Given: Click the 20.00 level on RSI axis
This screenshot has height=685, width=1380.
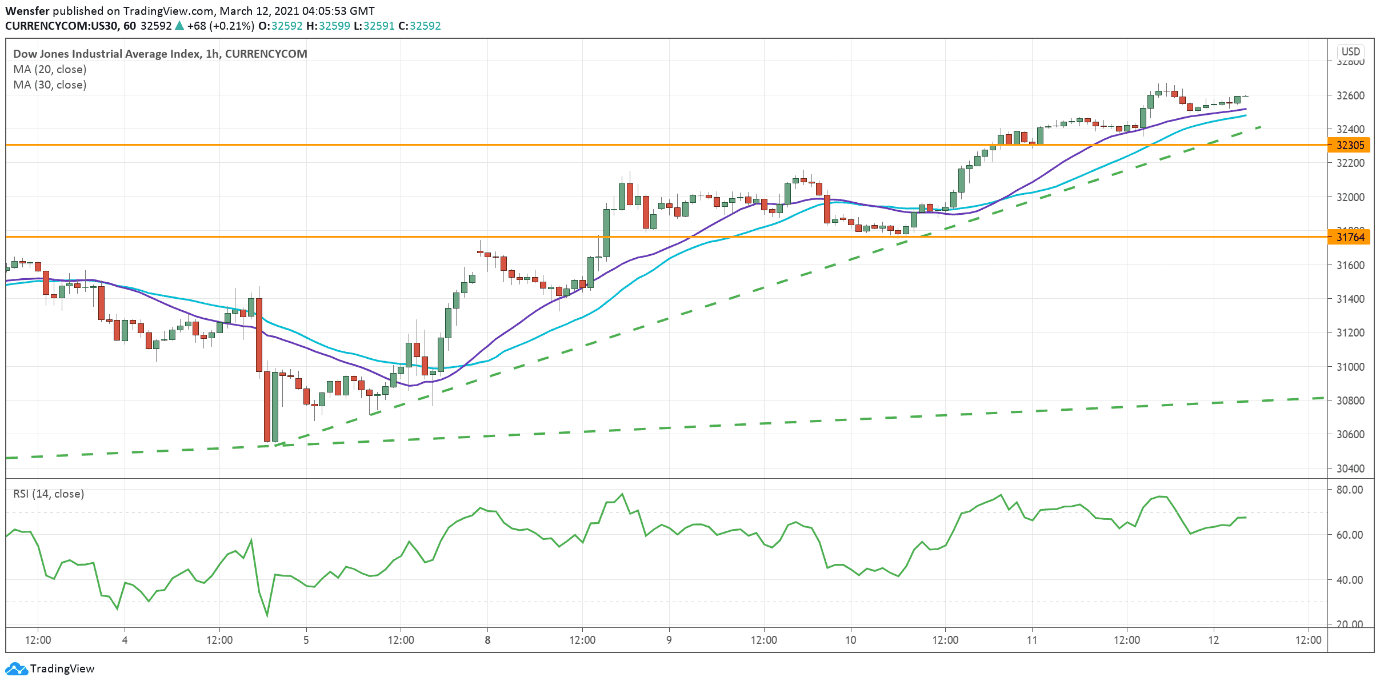Looking at the screenshot, I should tap(1350, 625).
